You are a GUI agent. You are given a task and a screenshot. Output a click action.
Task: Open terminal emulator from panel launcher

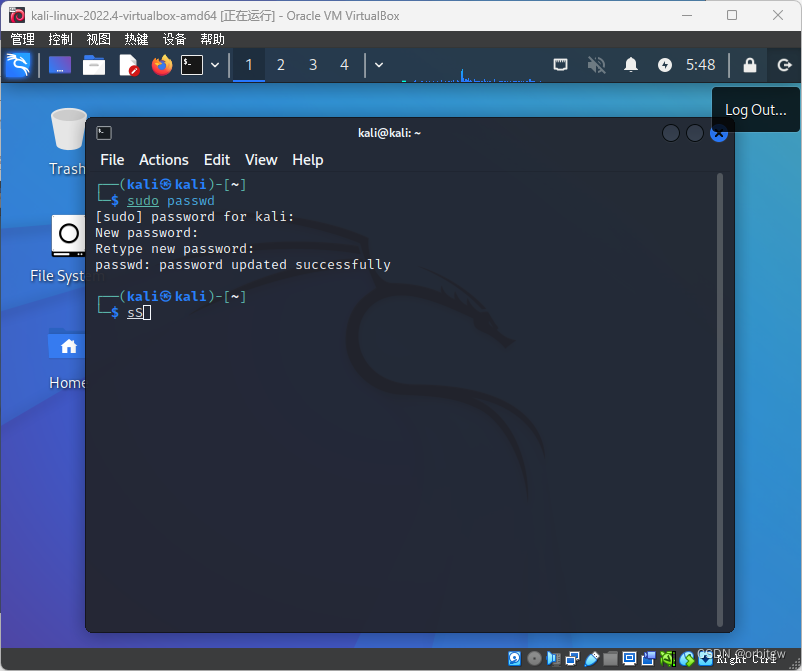click(x=192, y=65)
